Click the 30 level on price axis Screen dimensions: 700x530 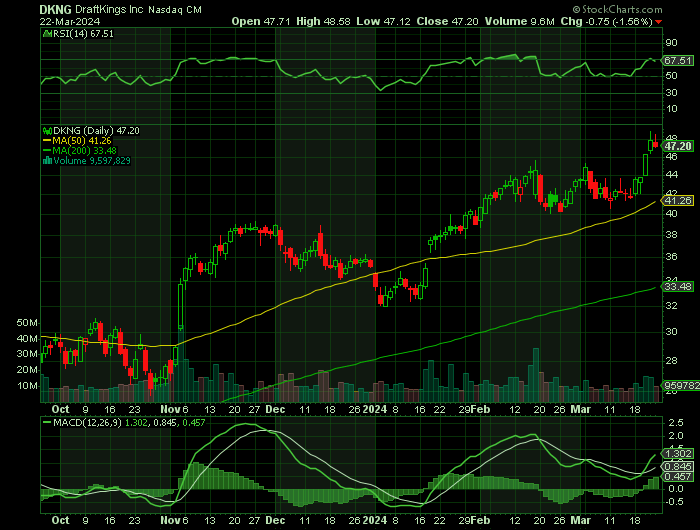click(671, 332)
